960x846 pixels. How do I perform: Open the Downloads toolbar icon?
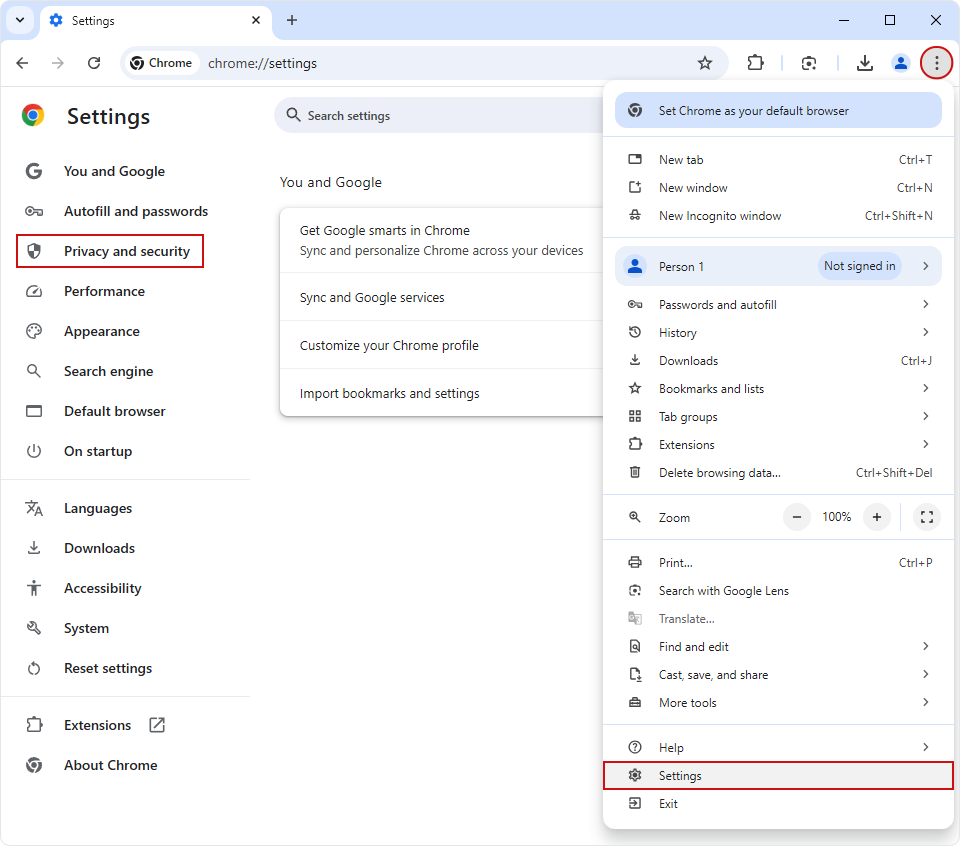(x=864, y=63)
